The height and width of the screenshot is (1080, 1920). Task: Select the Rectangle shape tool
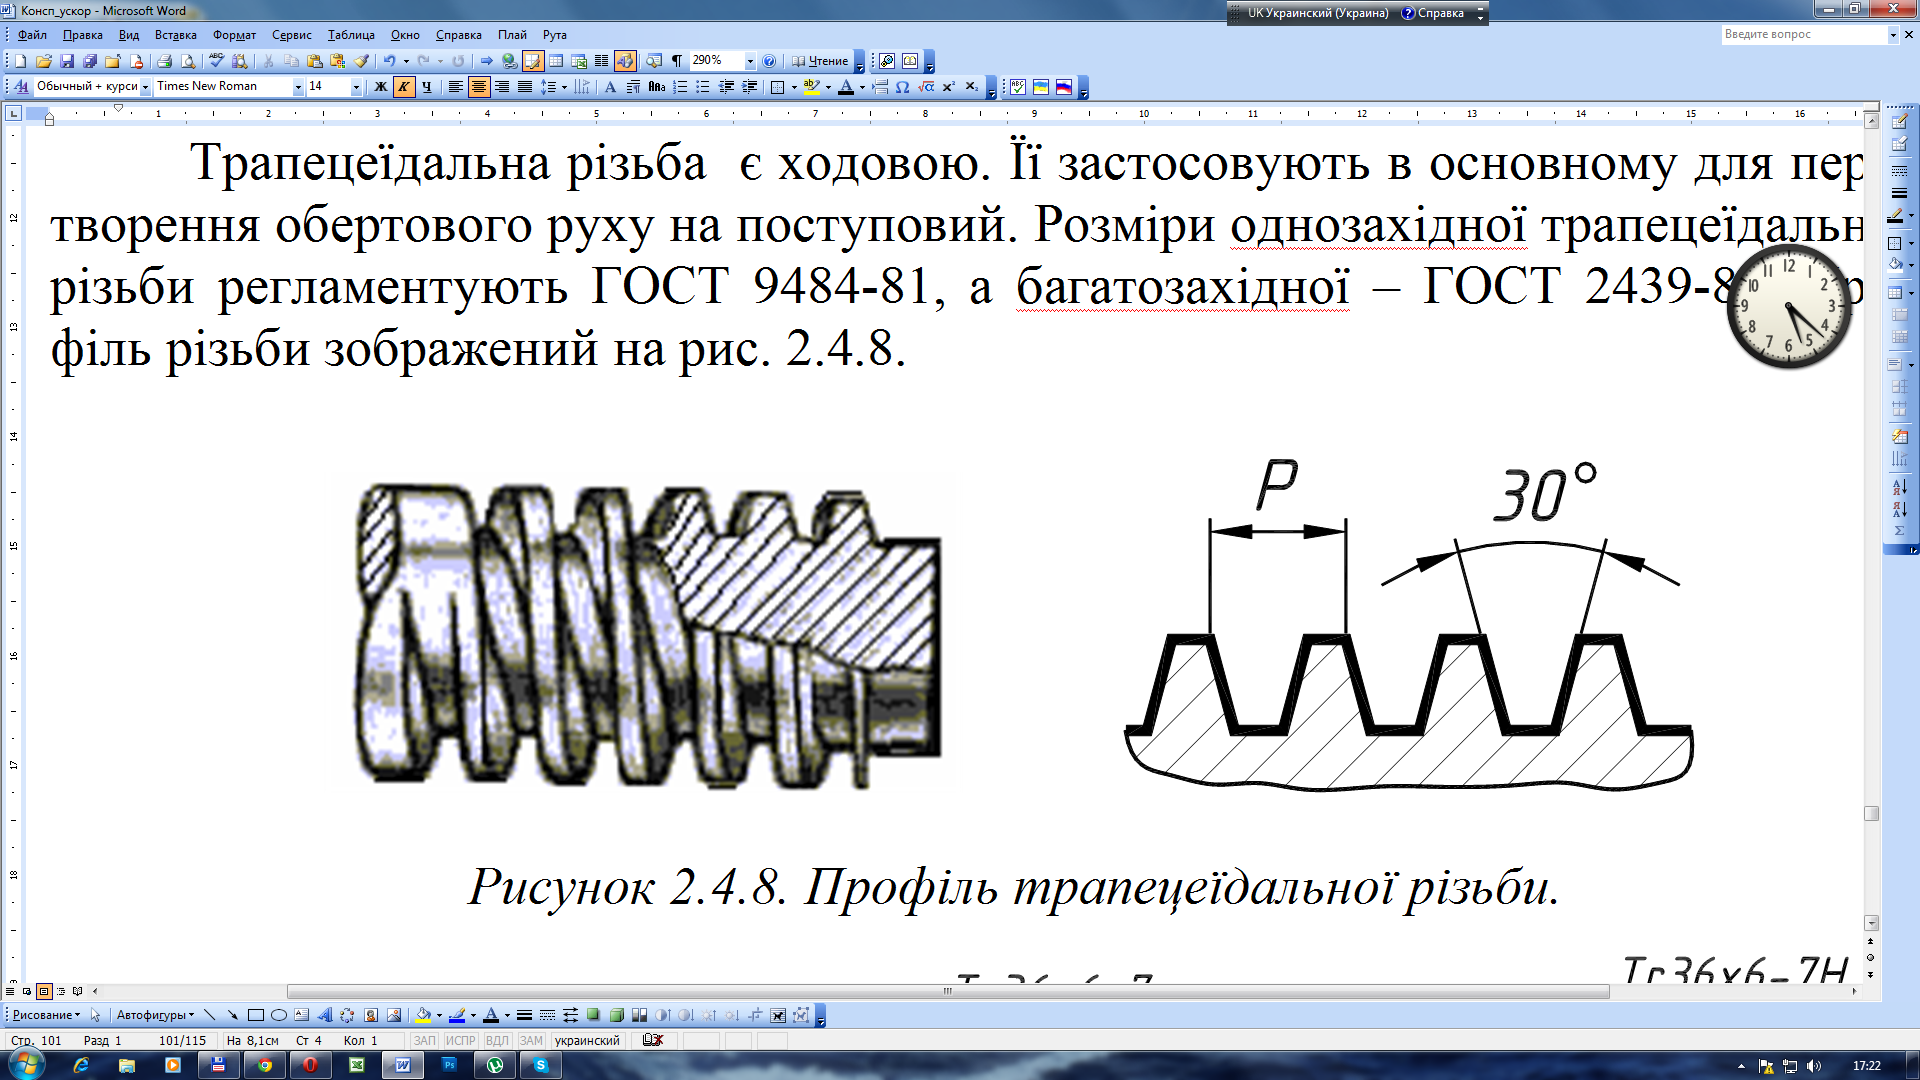click(x=256, y=1015)
